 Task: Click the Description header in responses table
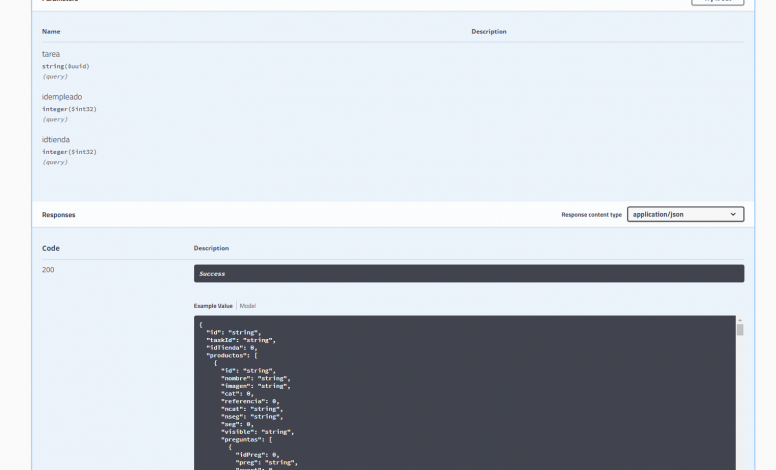(211, 248)
